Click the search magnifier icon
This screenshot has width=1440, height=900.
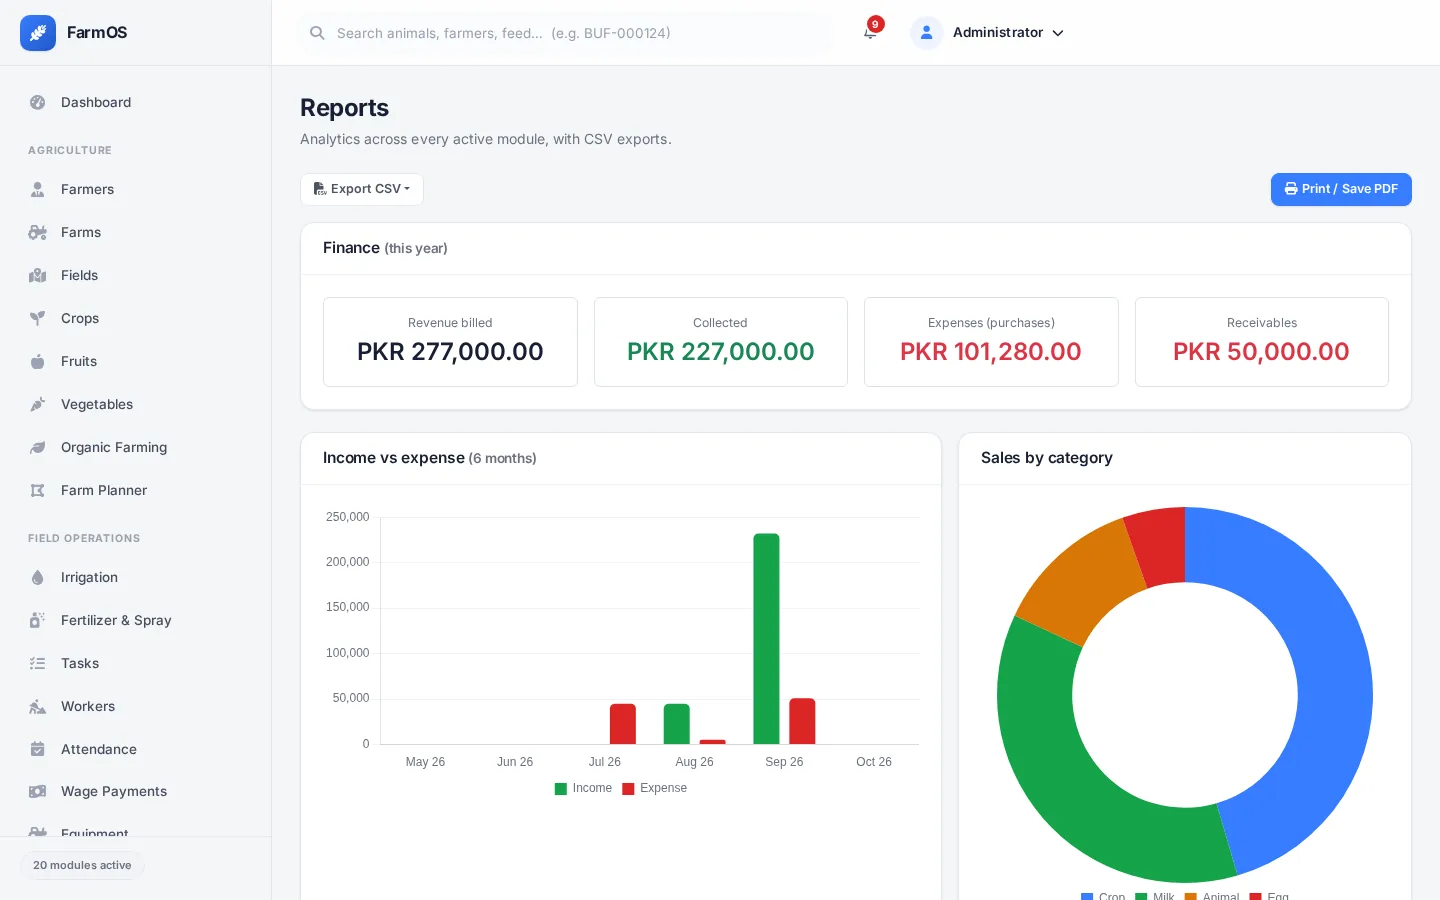[x=317, y=33]
